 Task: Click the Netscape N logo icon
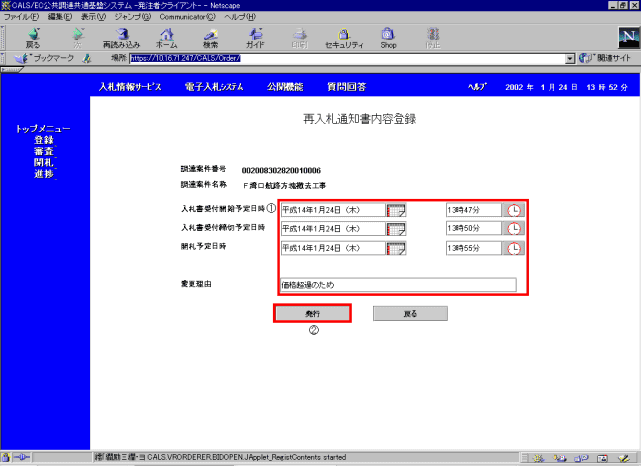point(629,38)
